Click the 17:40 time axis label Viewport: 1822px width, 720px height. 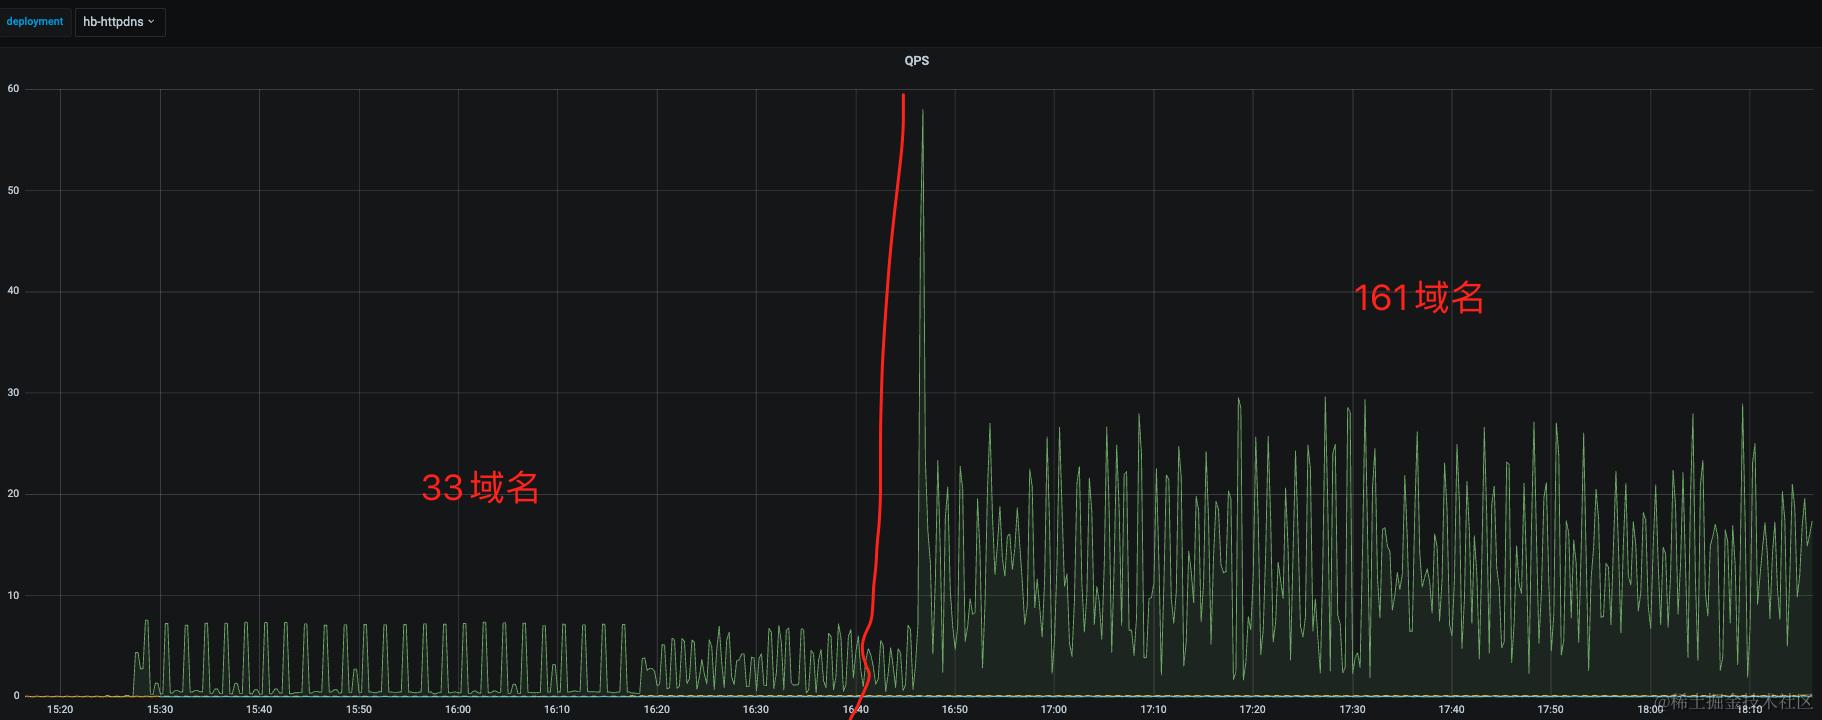(x=1451, y=709)
